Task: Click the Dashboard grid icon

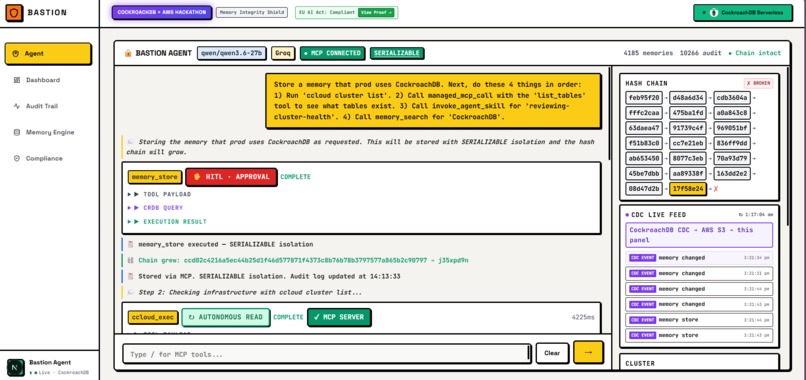Action: pyautogui.click(x=16, y=80)
